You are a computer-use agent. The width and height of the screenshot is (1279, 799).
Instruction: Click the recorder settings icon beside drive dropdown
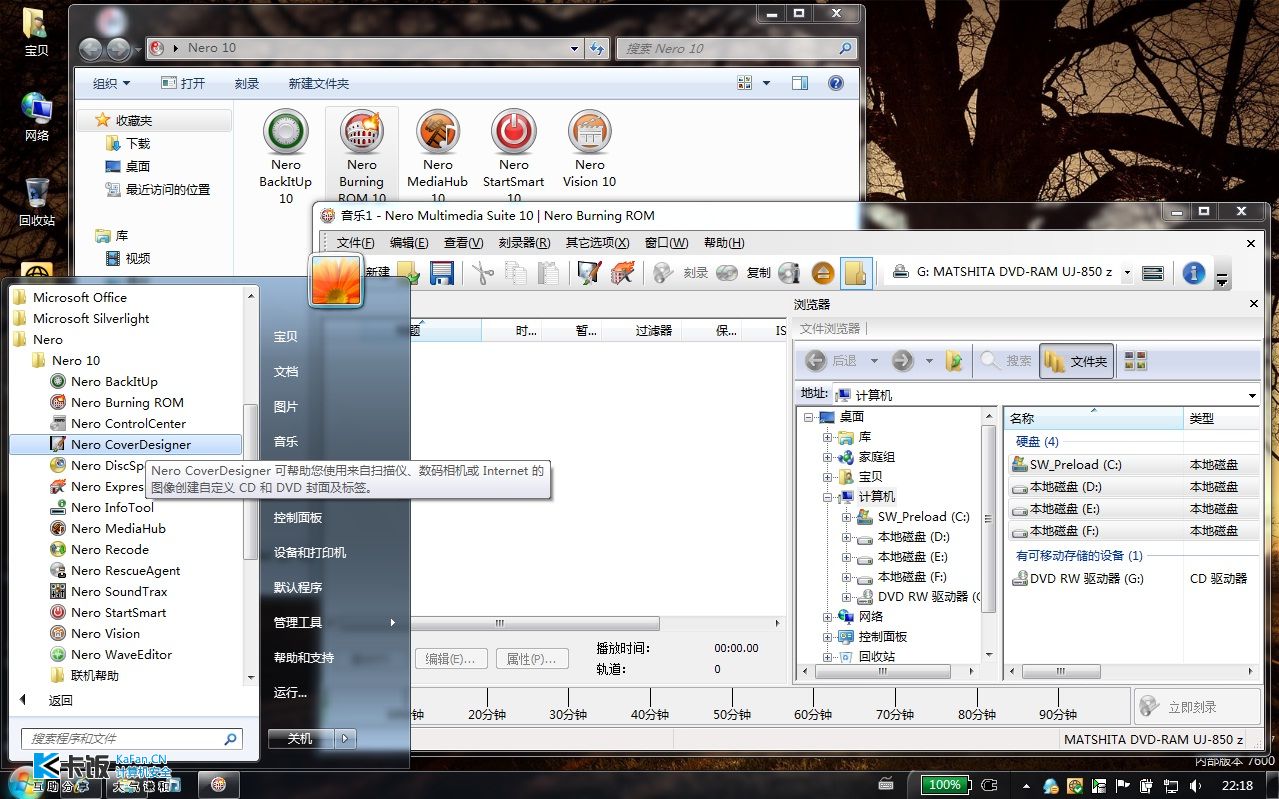click(1153, 272)
